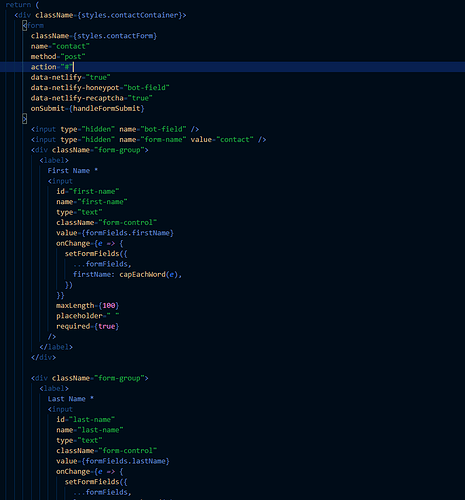Click the self-closing '/>' after required

pos(52,336)
